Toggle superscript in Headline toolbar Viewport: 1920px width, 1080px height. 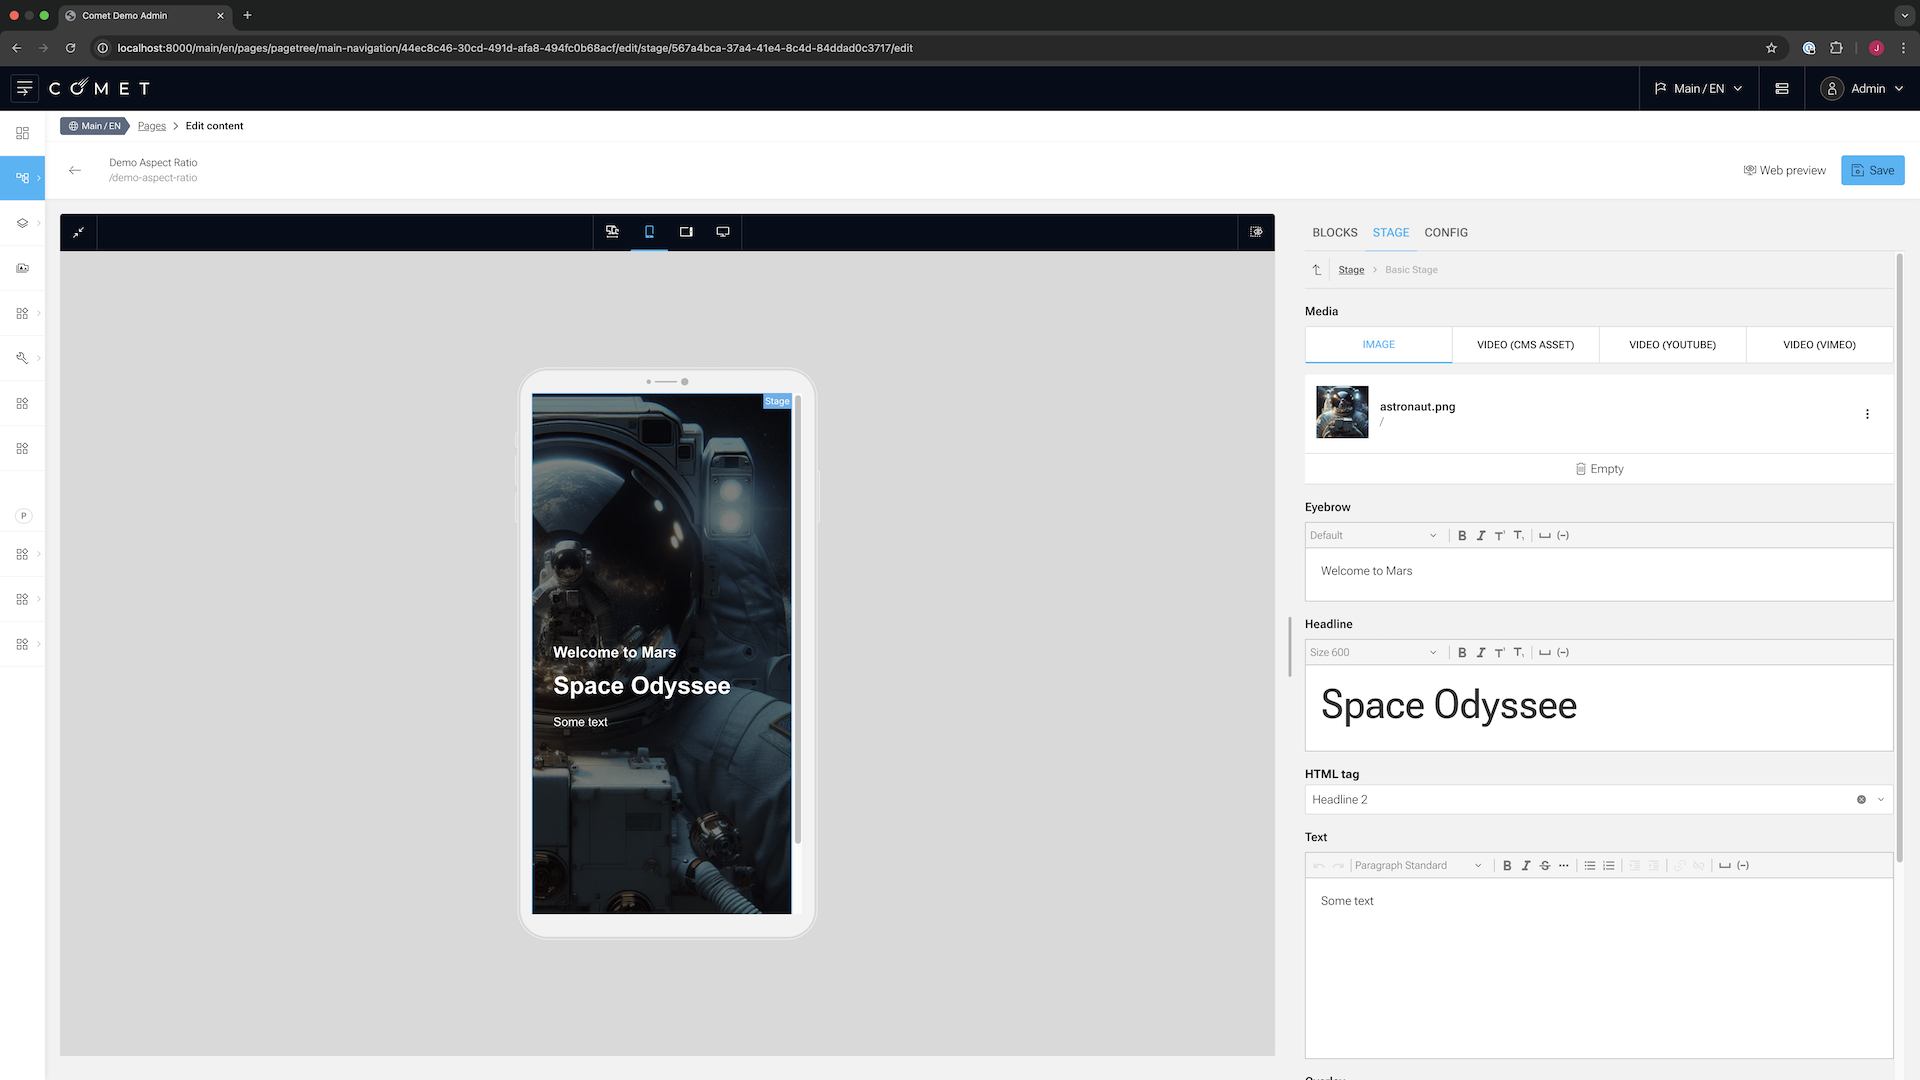tap(1500, 653)
